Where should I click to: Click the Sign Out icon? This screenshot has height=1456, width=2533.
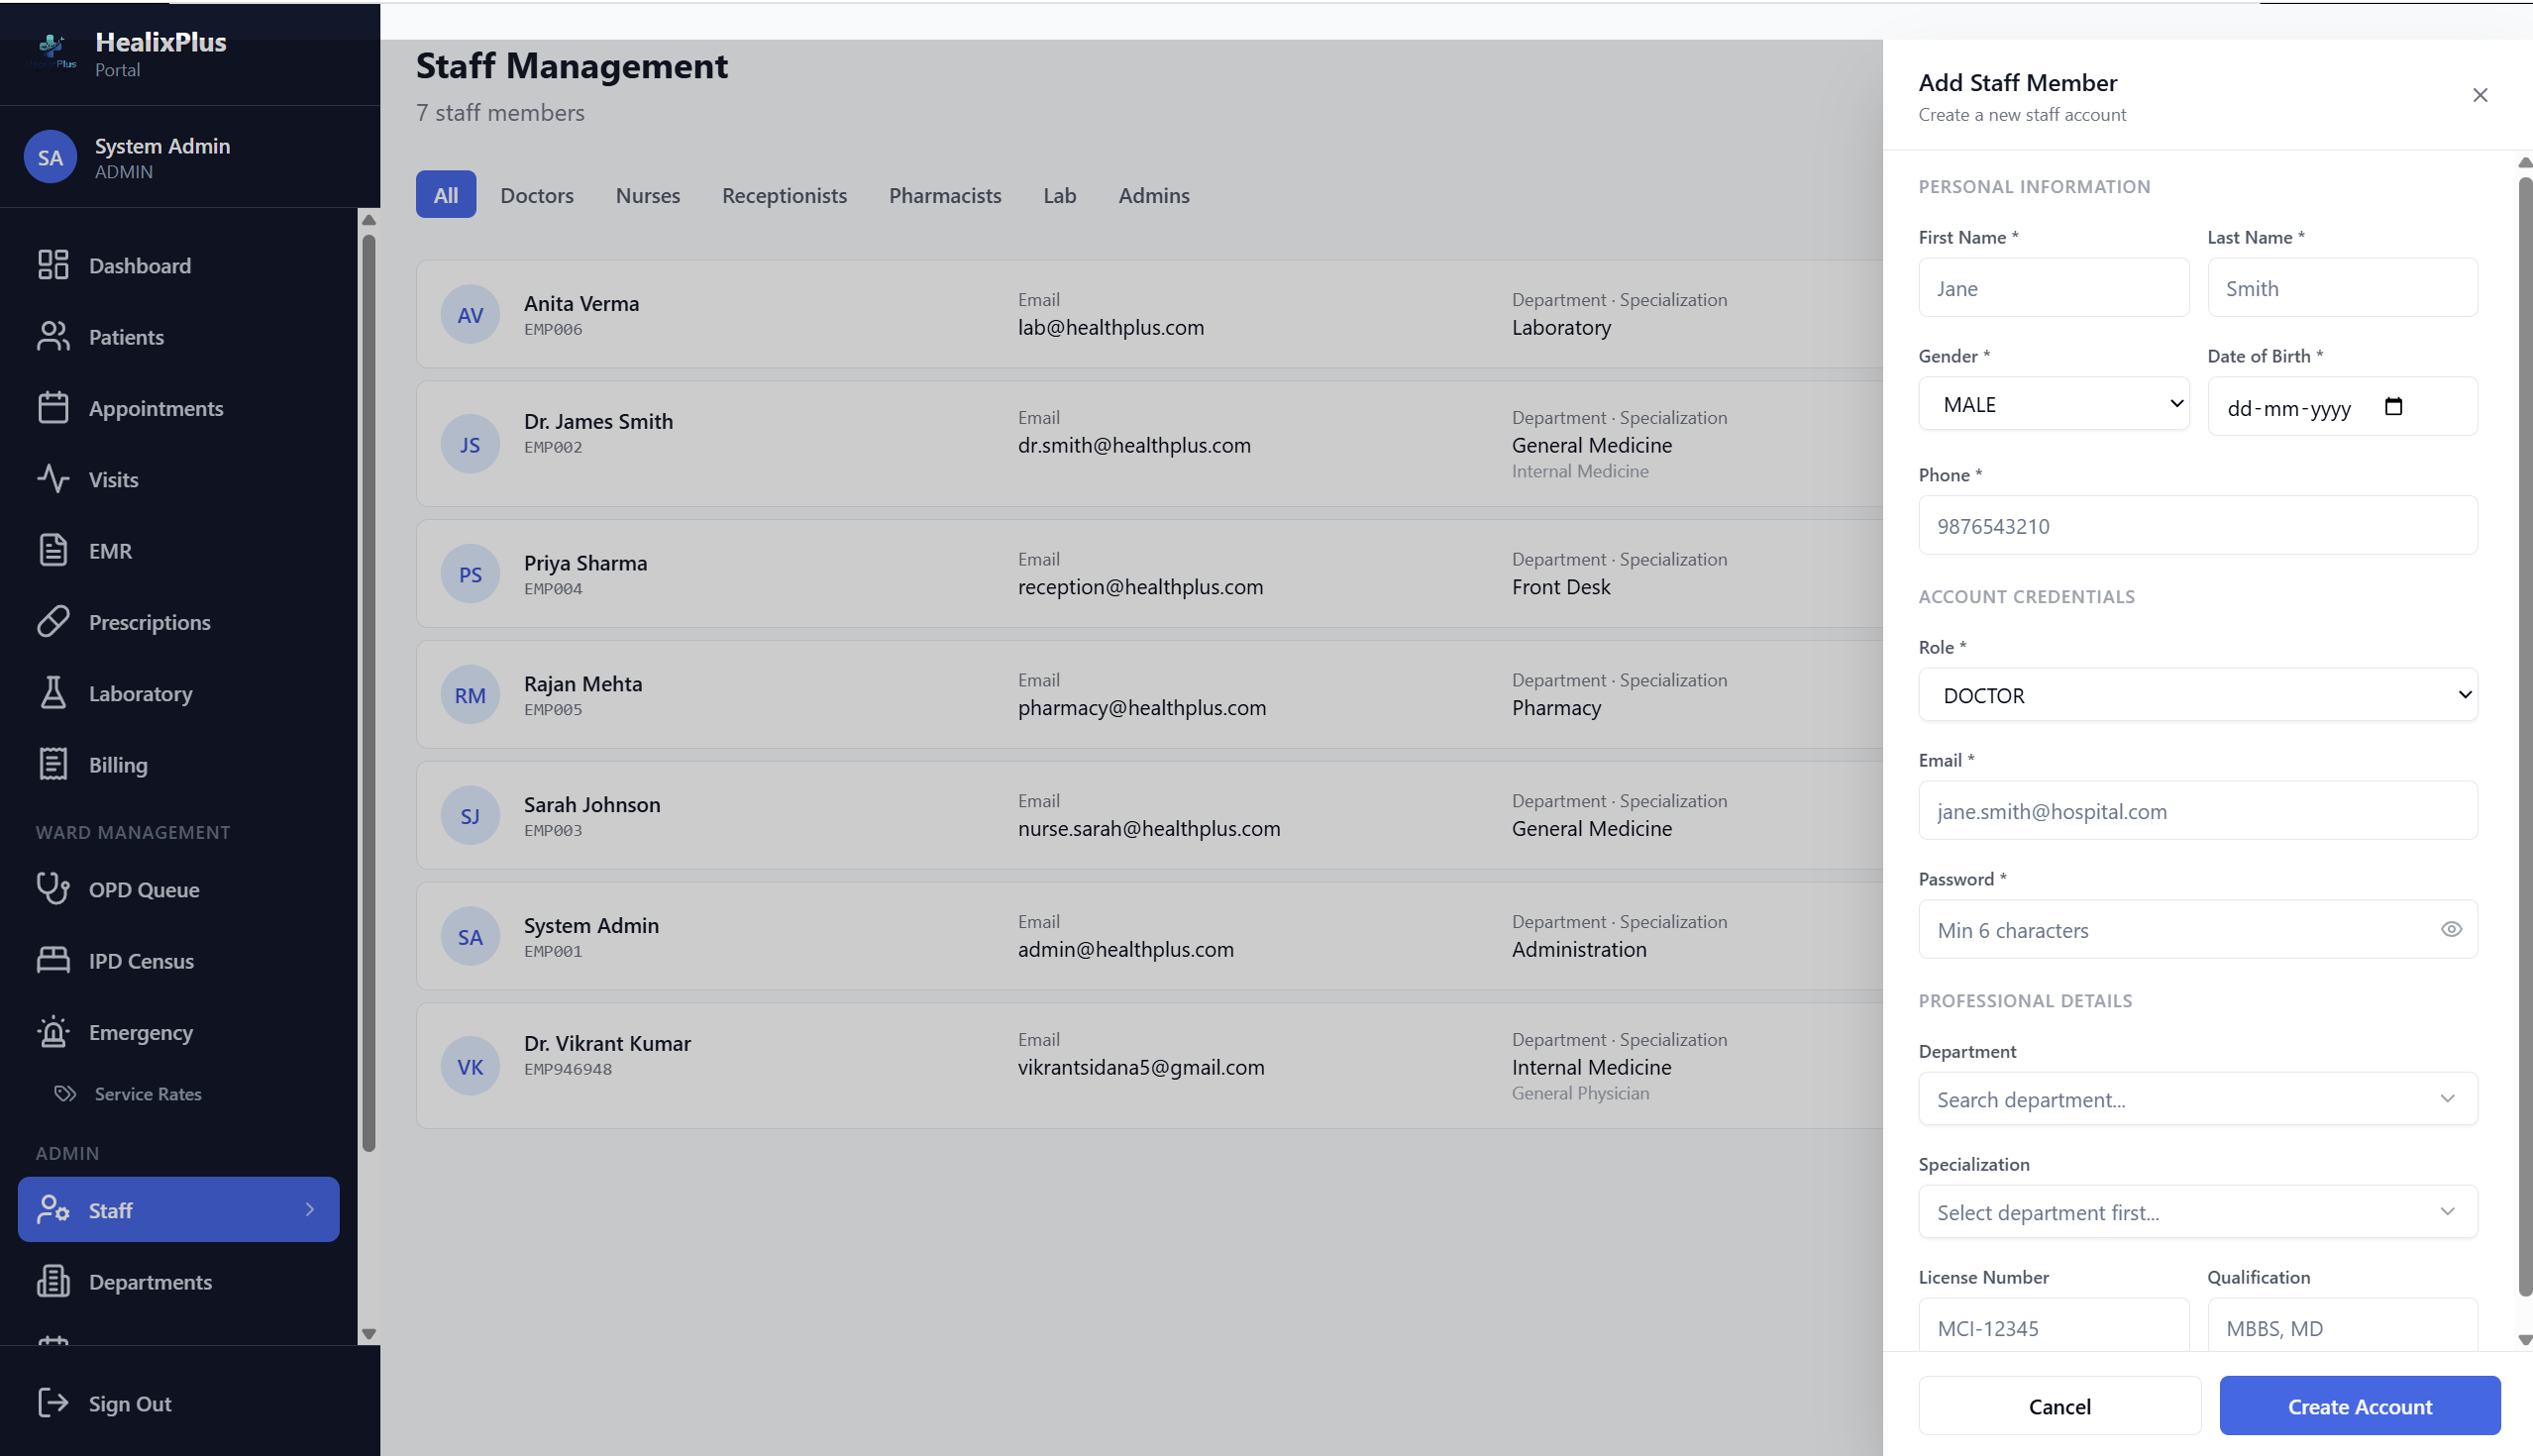tap(53, 1403)
